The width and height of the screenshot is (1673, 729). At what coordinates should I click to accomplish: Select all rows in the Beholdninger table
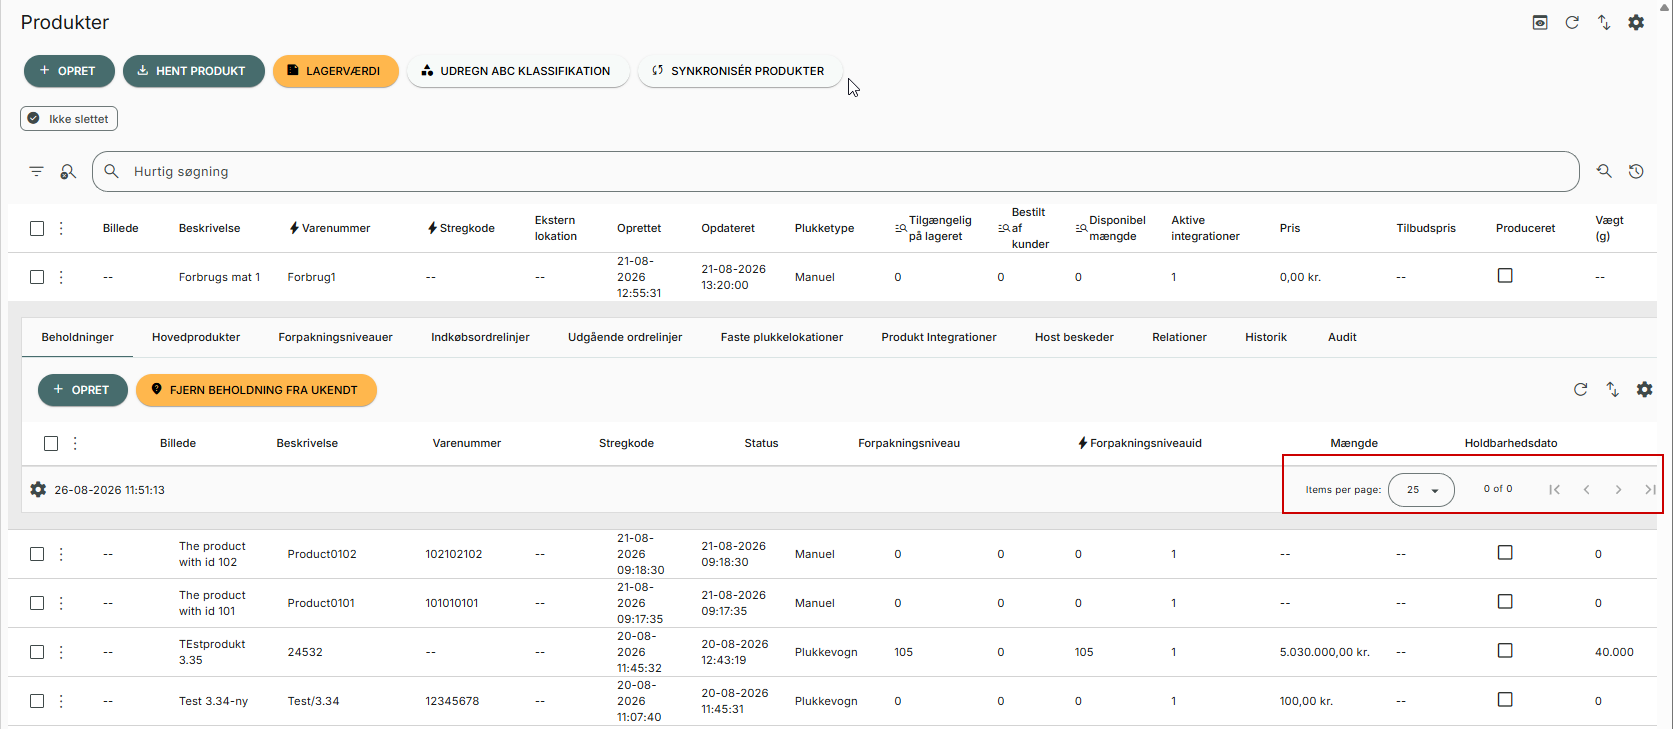[x=51, y=443]
